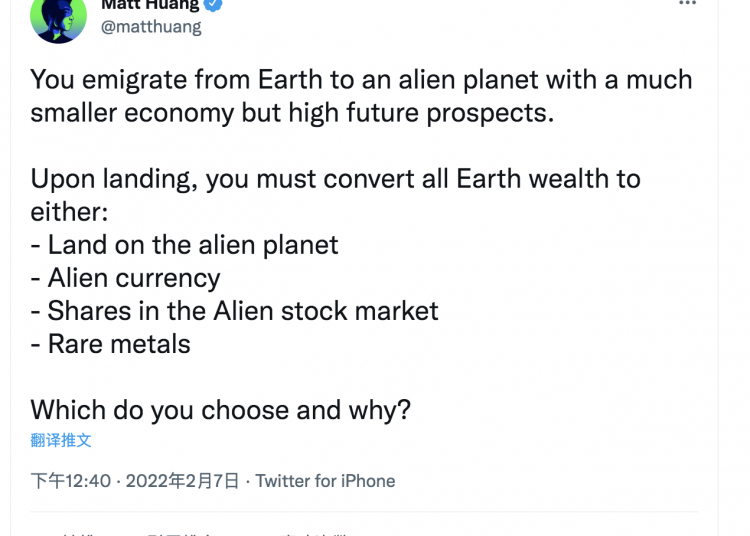Click the word 'either:' in the tweet
Image resolution: width=750 pixels, height=536 pixels.
click(x=68, y=212)
